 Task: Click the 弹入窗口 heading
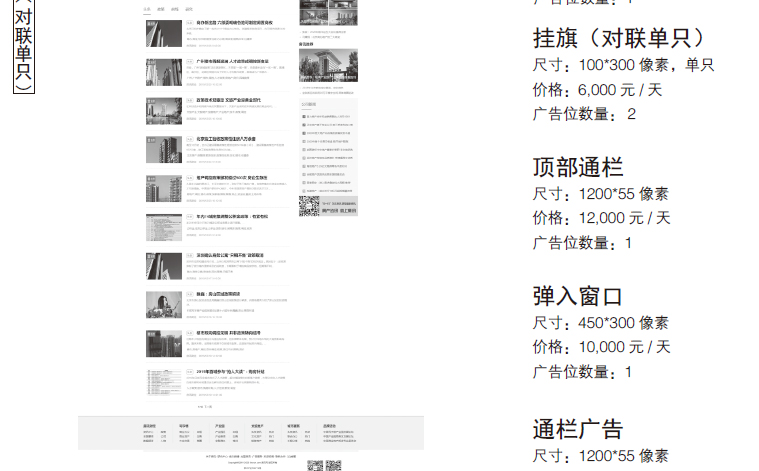pos(578,296)
